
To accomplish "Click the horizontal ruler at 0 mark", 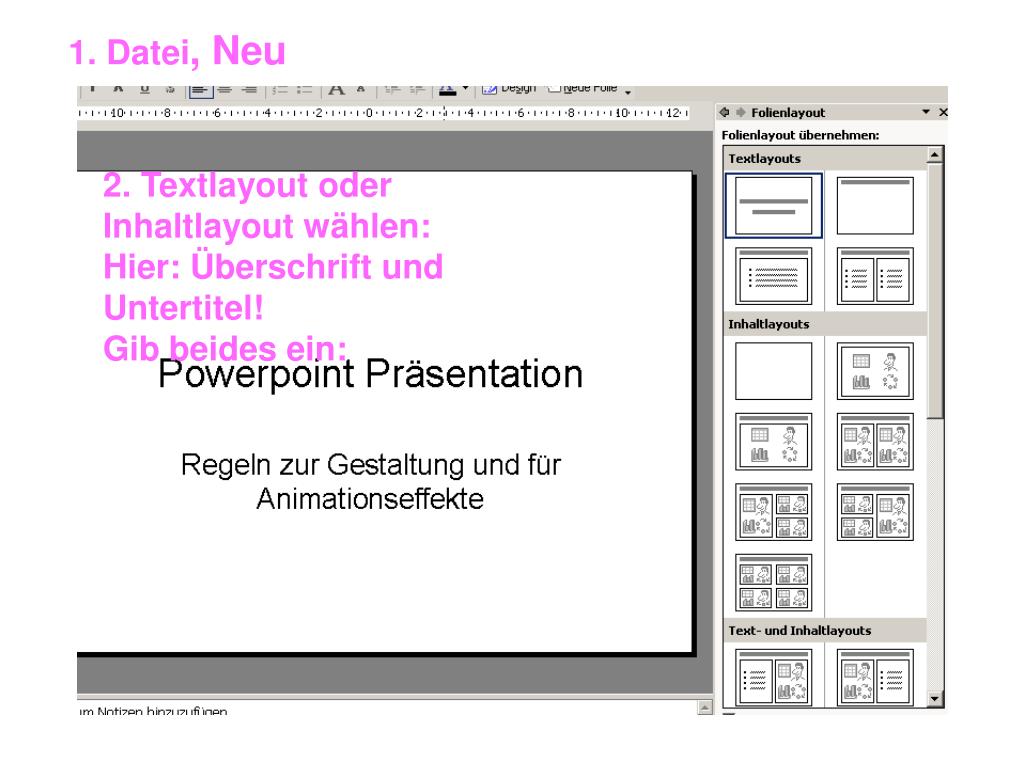I will [369, 113].
